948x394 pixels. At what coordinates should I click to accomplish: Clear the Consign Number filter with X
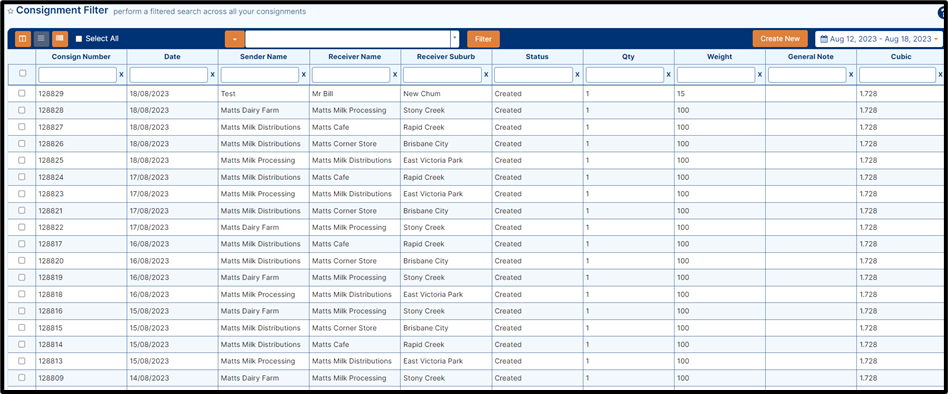[x=121, y=75]
